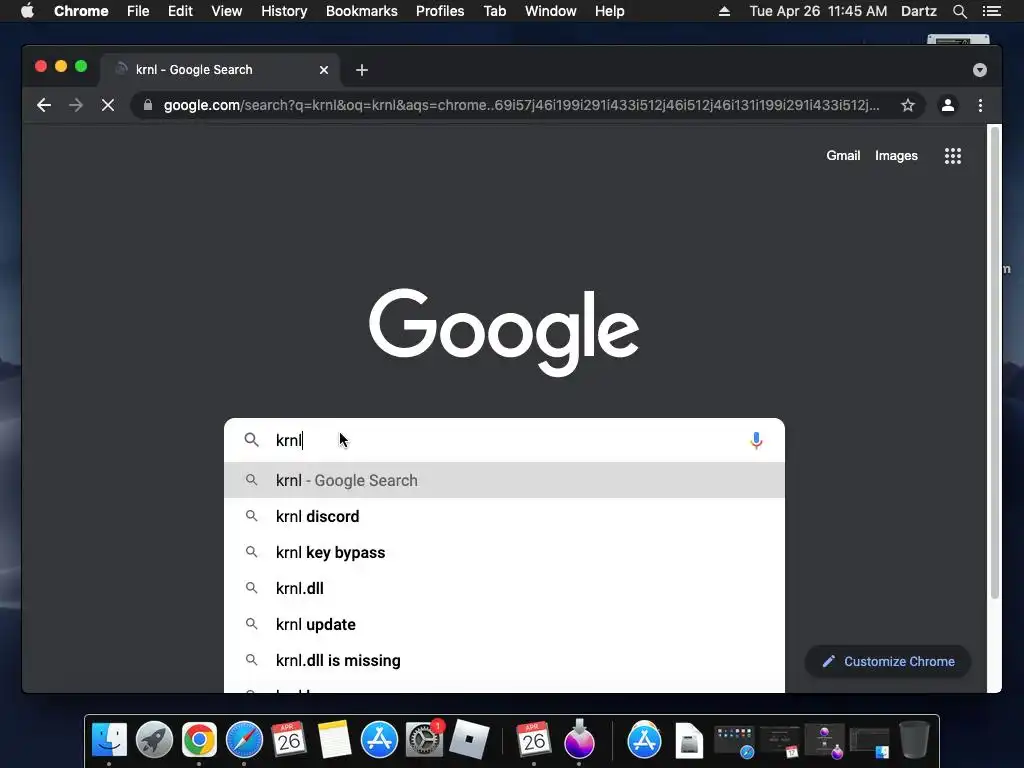Image resolution: width=1024 pixels, height=768 pixels.
Task: Open the Window menu
Action: [x=551, y=11]
